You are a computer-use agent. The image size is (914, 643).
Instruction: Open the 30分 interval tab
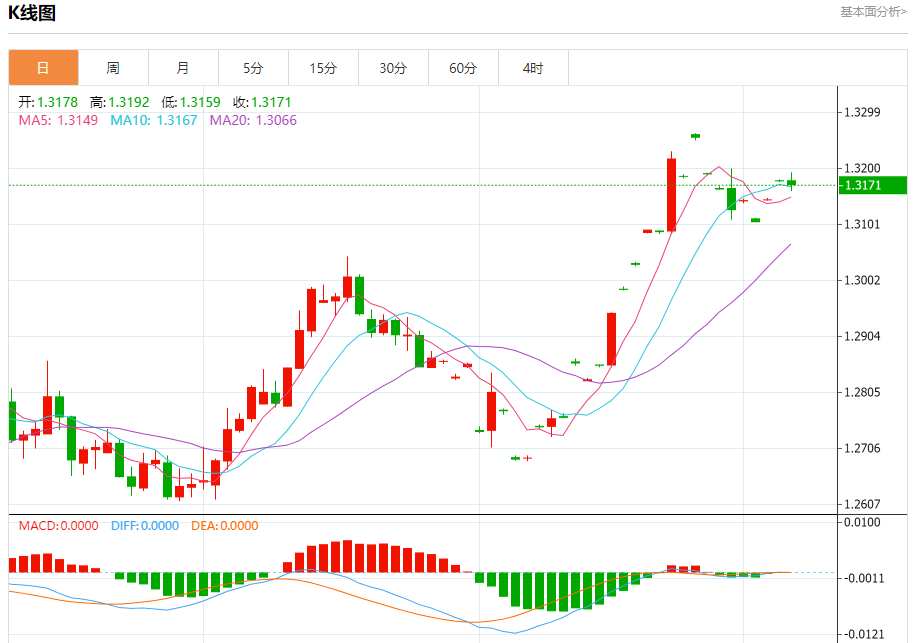(x=393, y=68)
